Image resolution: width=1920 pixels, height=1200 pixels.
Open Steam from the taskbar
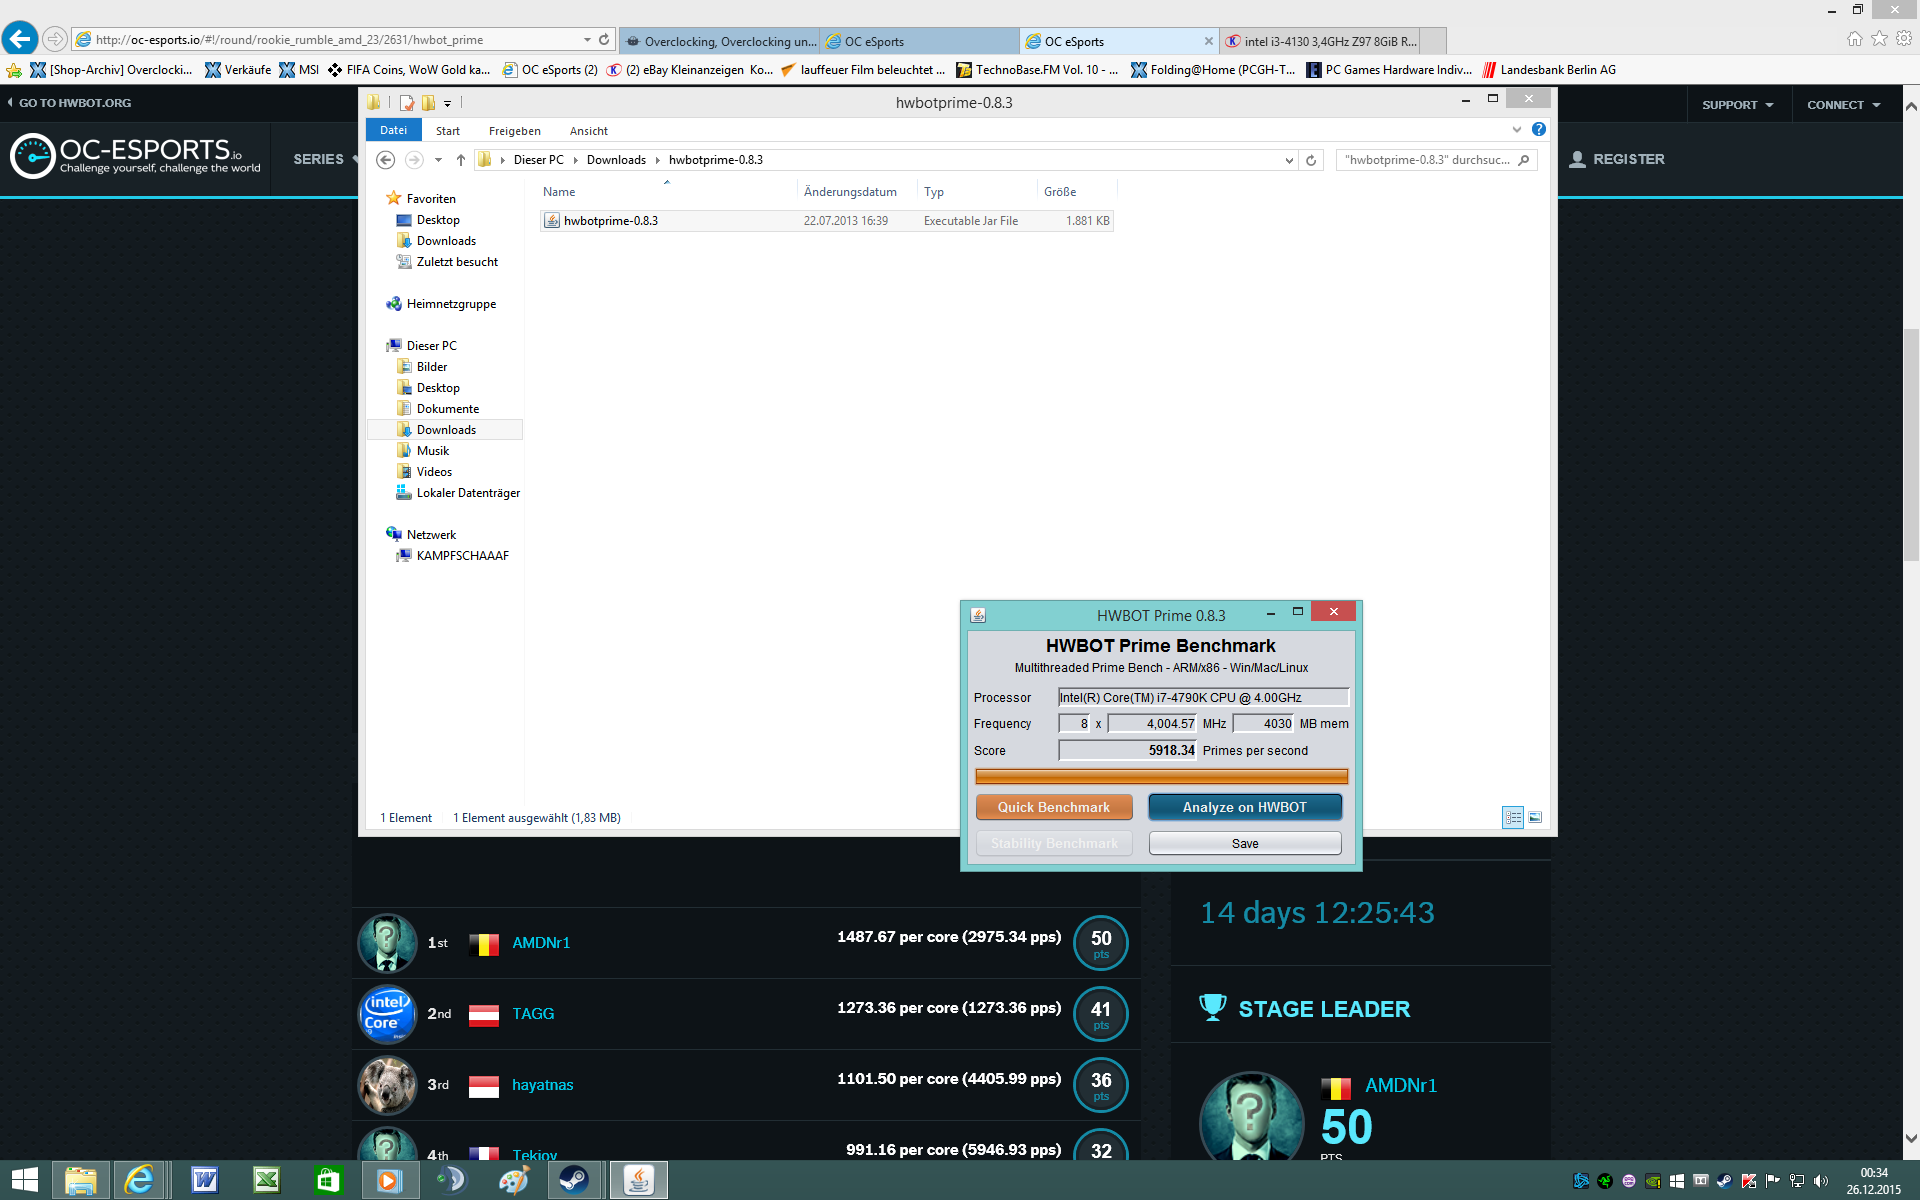click(x=573, y=1180)
